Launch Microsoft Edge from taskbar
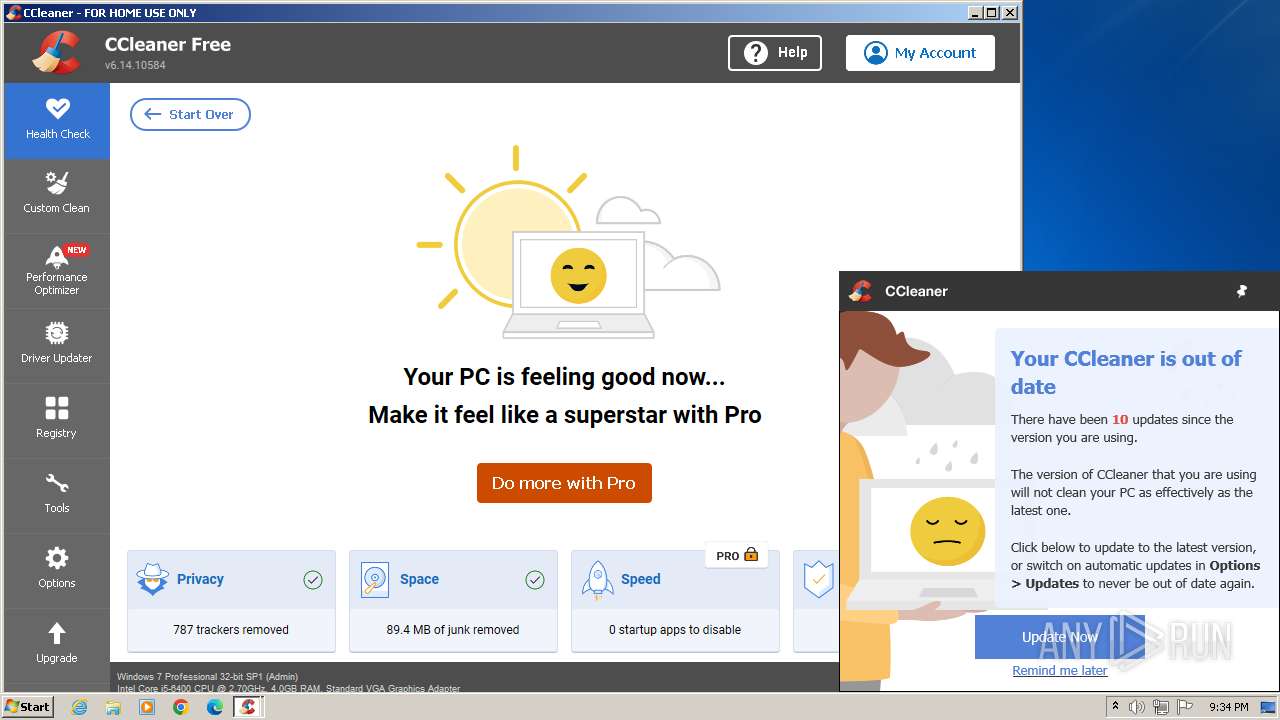Screen dimensions: 1280x720 [x=215, y=707]
